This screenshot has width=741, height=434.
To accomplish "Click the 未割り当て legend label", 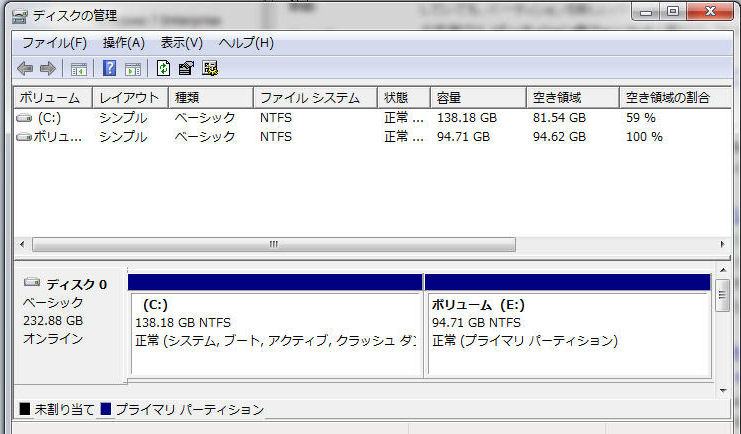I will point(64,409).
